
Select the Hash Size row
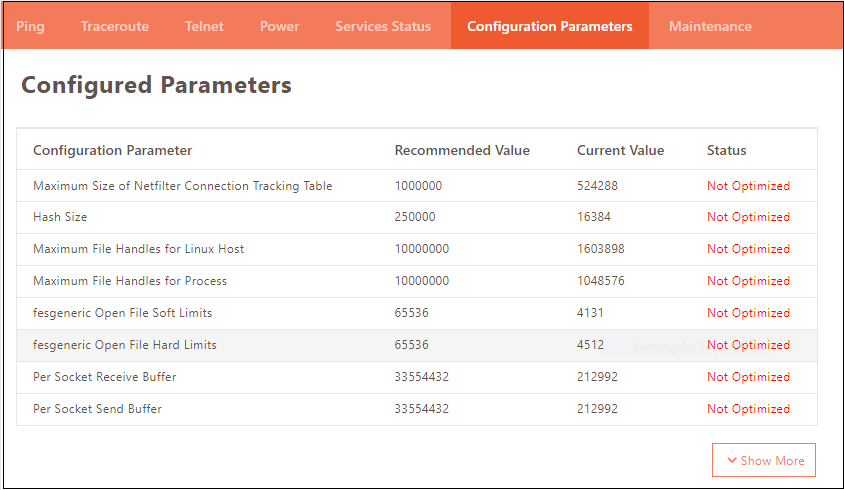point(60,217)
